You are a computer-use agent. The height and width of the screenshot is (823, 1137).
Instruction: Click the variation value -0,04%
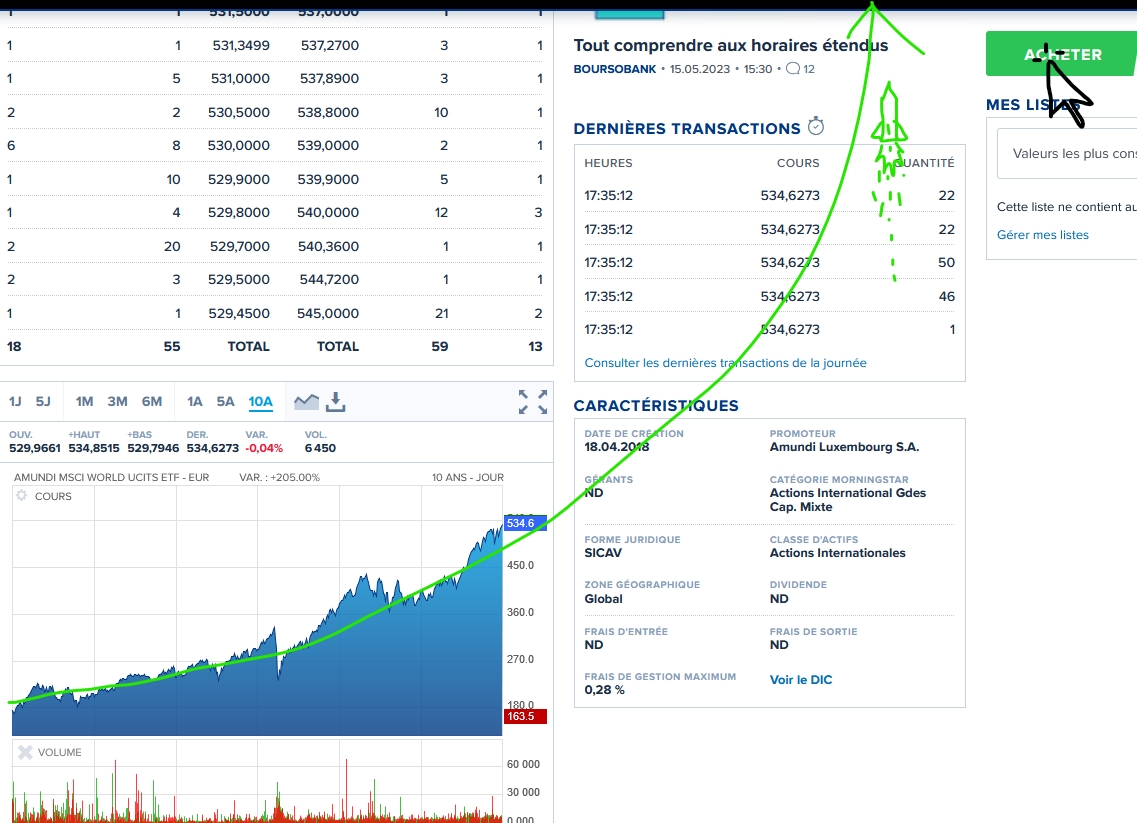click(264, 448)
